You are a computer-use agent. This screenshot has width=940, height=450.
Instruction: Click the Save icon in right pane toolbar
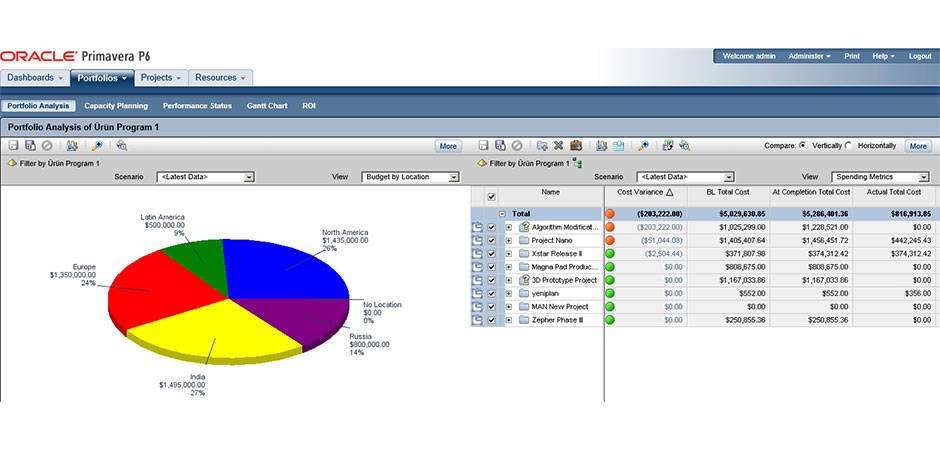(x=484, y=146)
